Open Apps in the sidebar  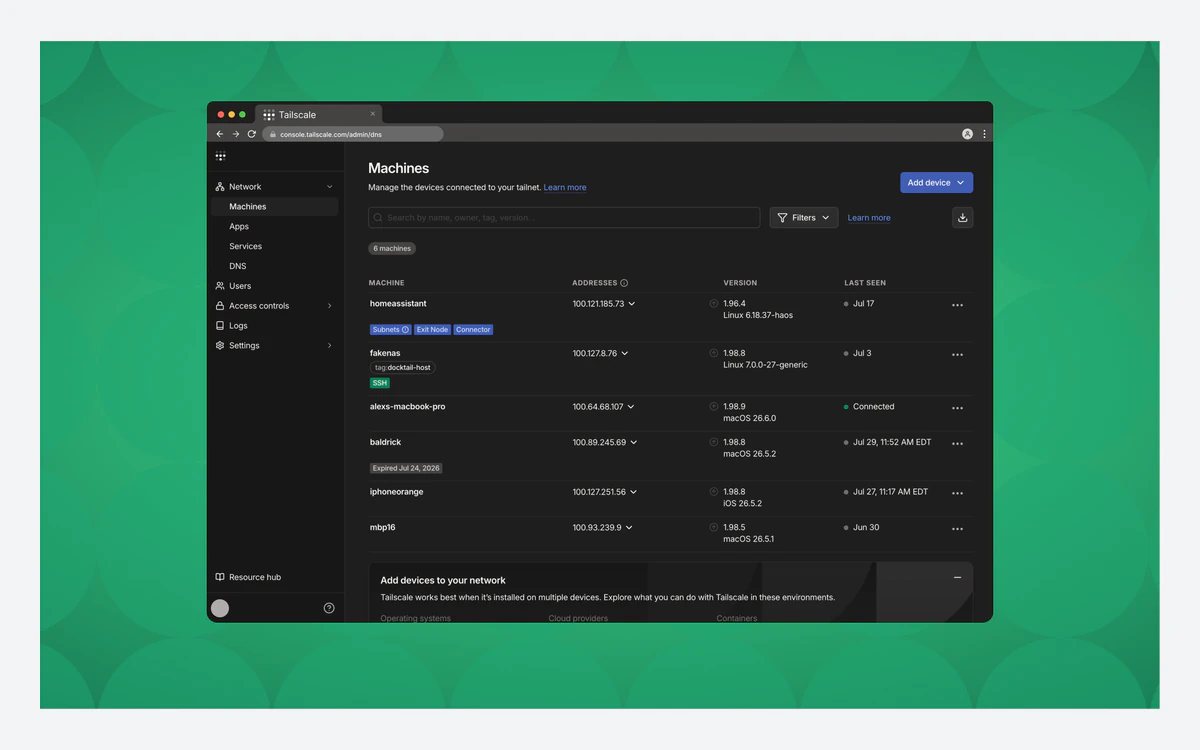coord(239,227)
